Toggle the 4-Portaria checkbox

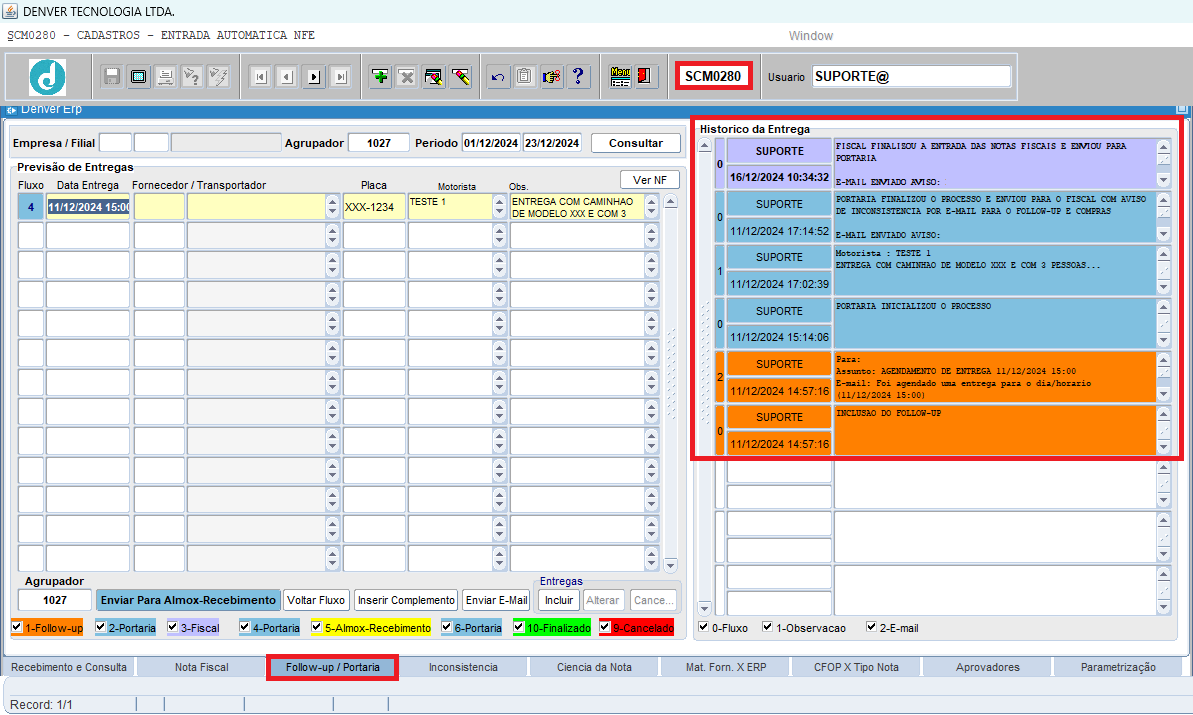coord(245,627)
